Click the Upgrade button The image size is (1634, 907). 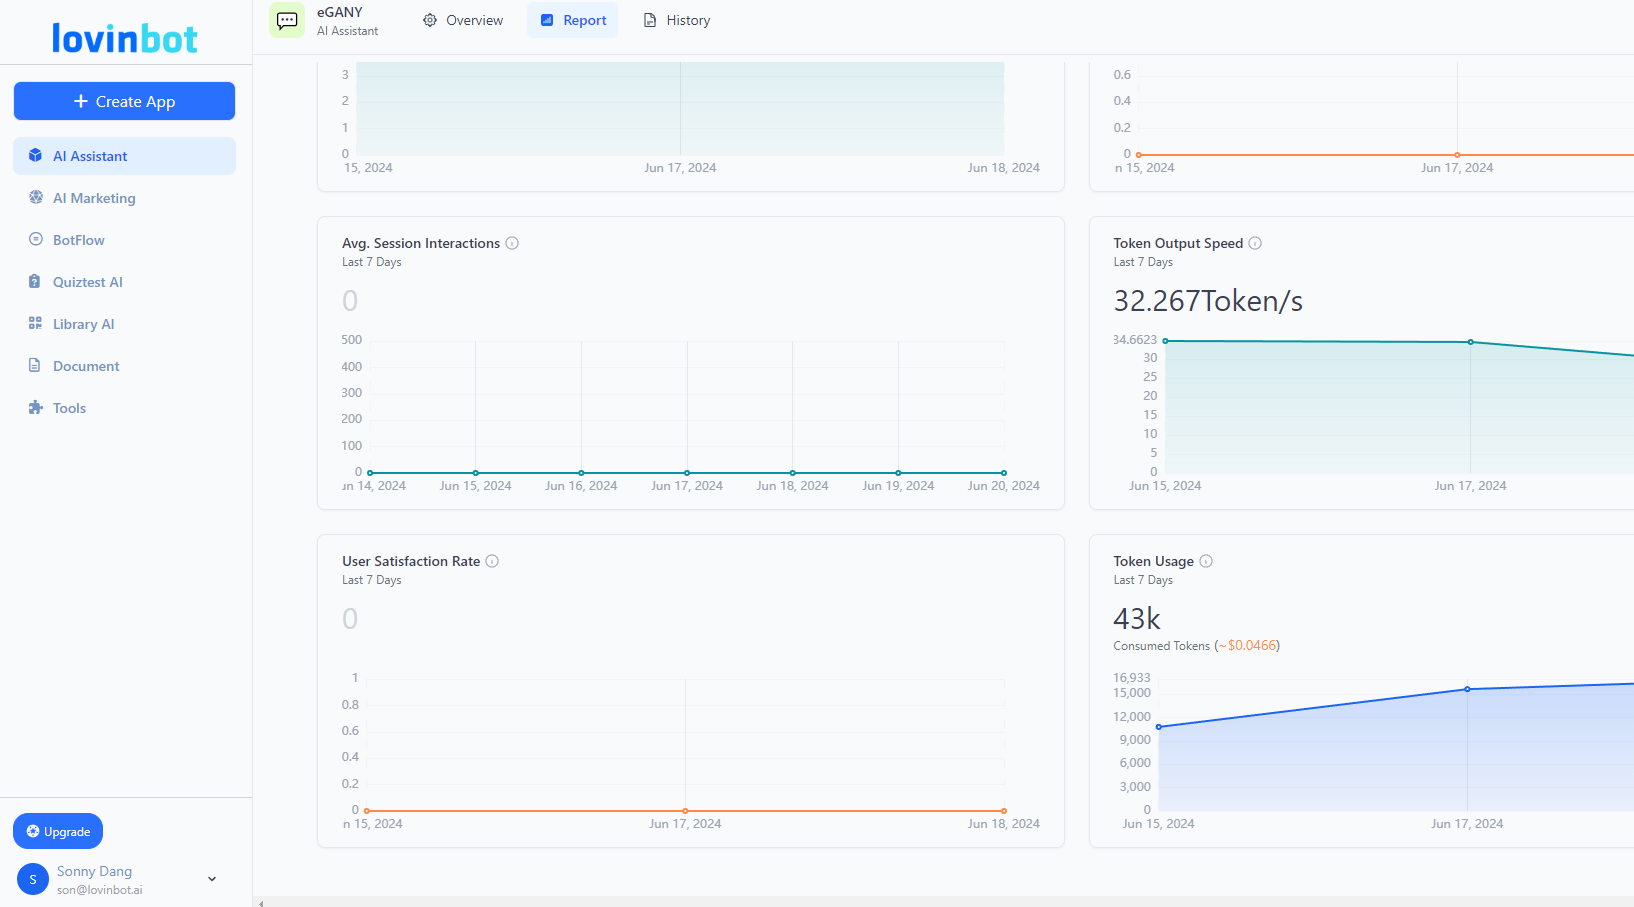click(x=58, y=831)
